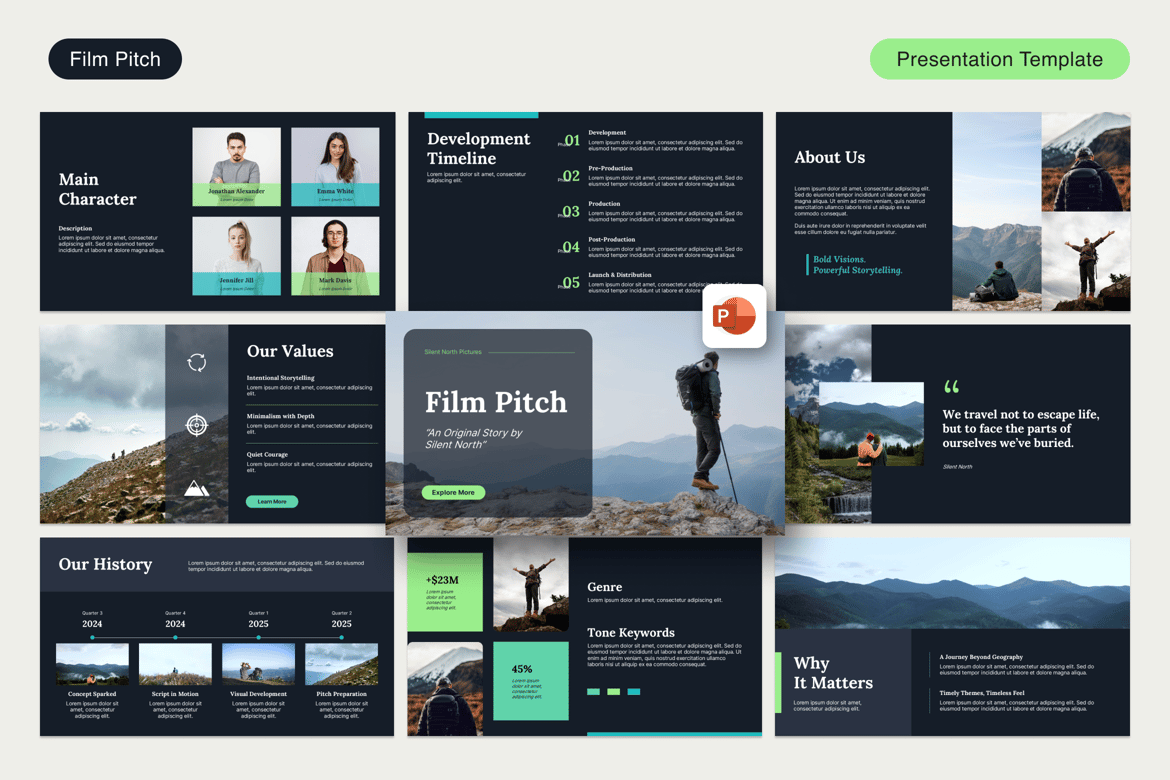Click the About Us heading
The width and height of the screenshot is (1170, 780).
830,157
